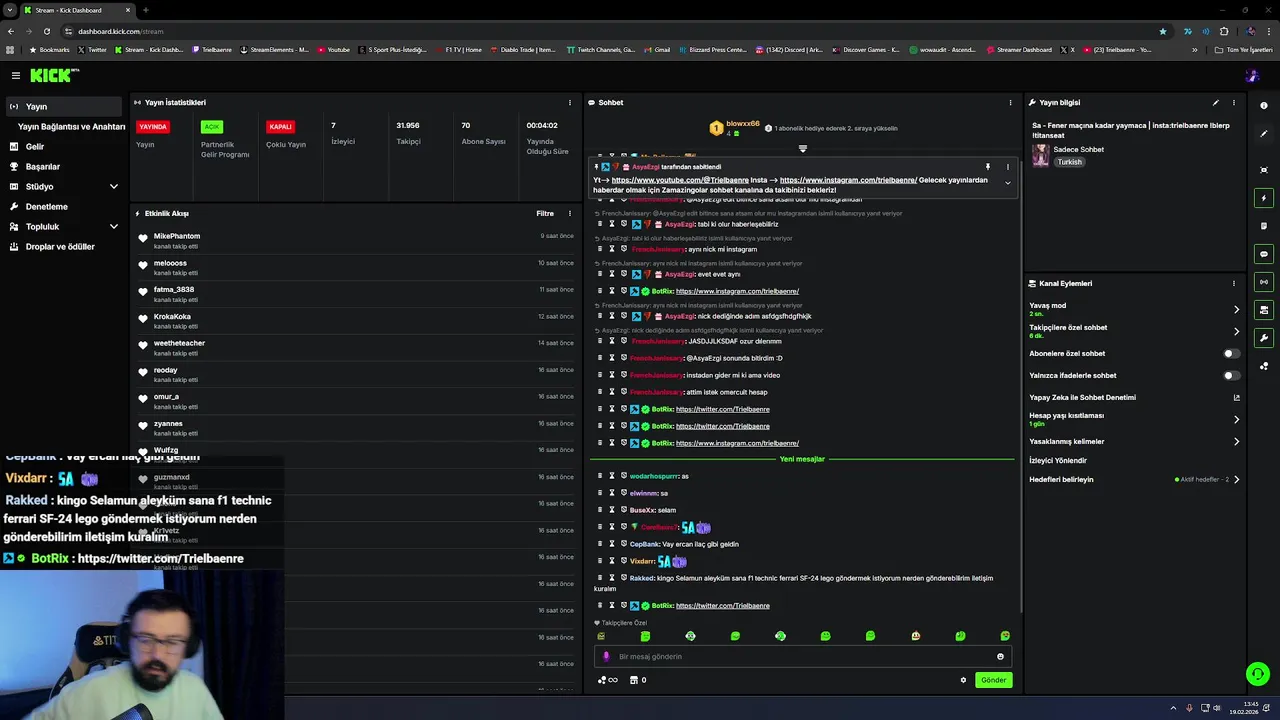Screen dimensions: 1280x720
Task: Click the Sadece Sohbet category thumbnail
Action: click(x=1041, y=155)
